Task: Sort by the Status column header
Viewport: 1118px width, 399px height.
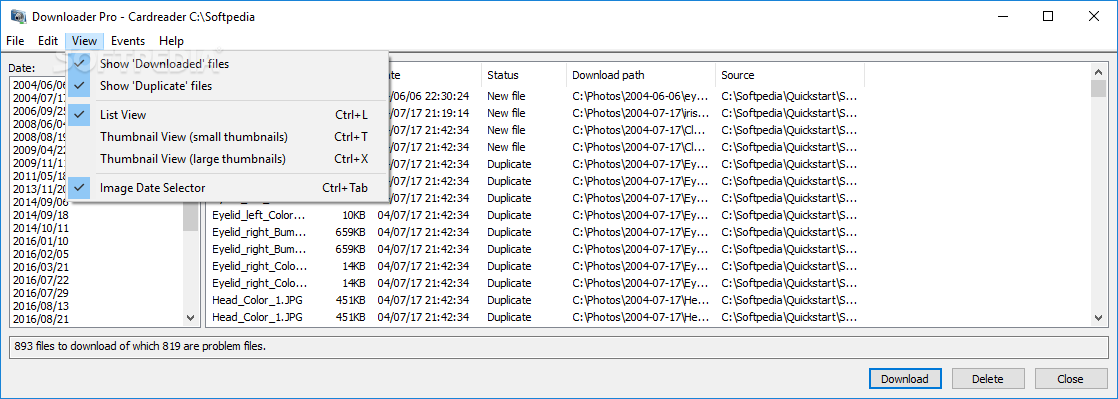Action: [x=524, y=75]
